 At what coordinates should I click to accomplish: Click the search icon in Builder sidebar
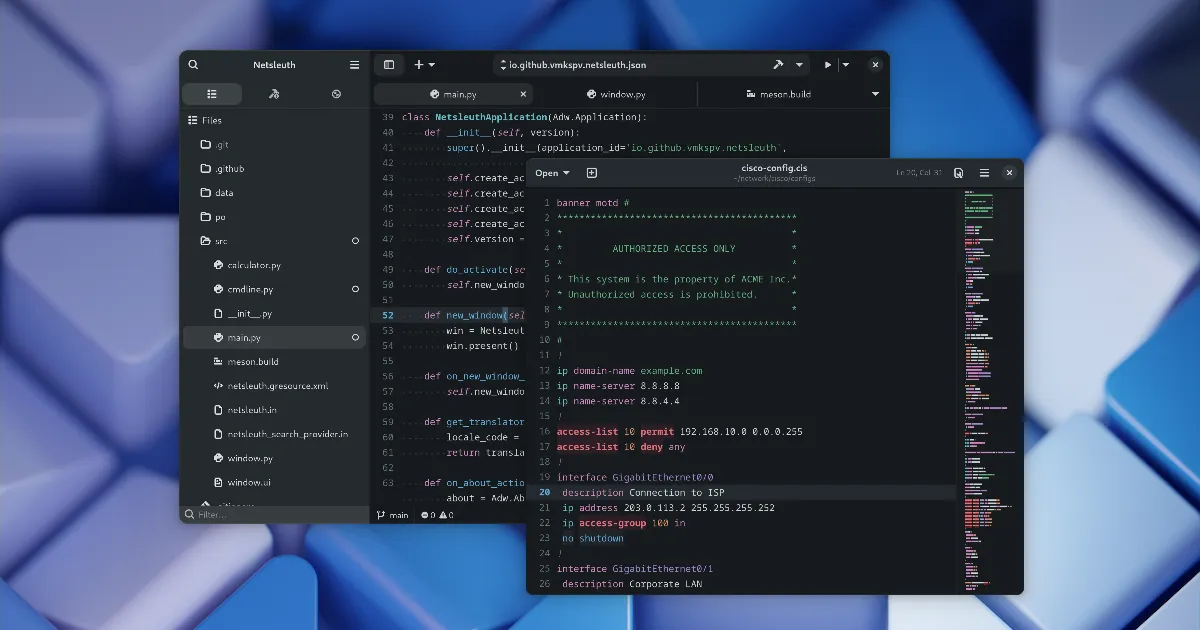pos(193,65)
